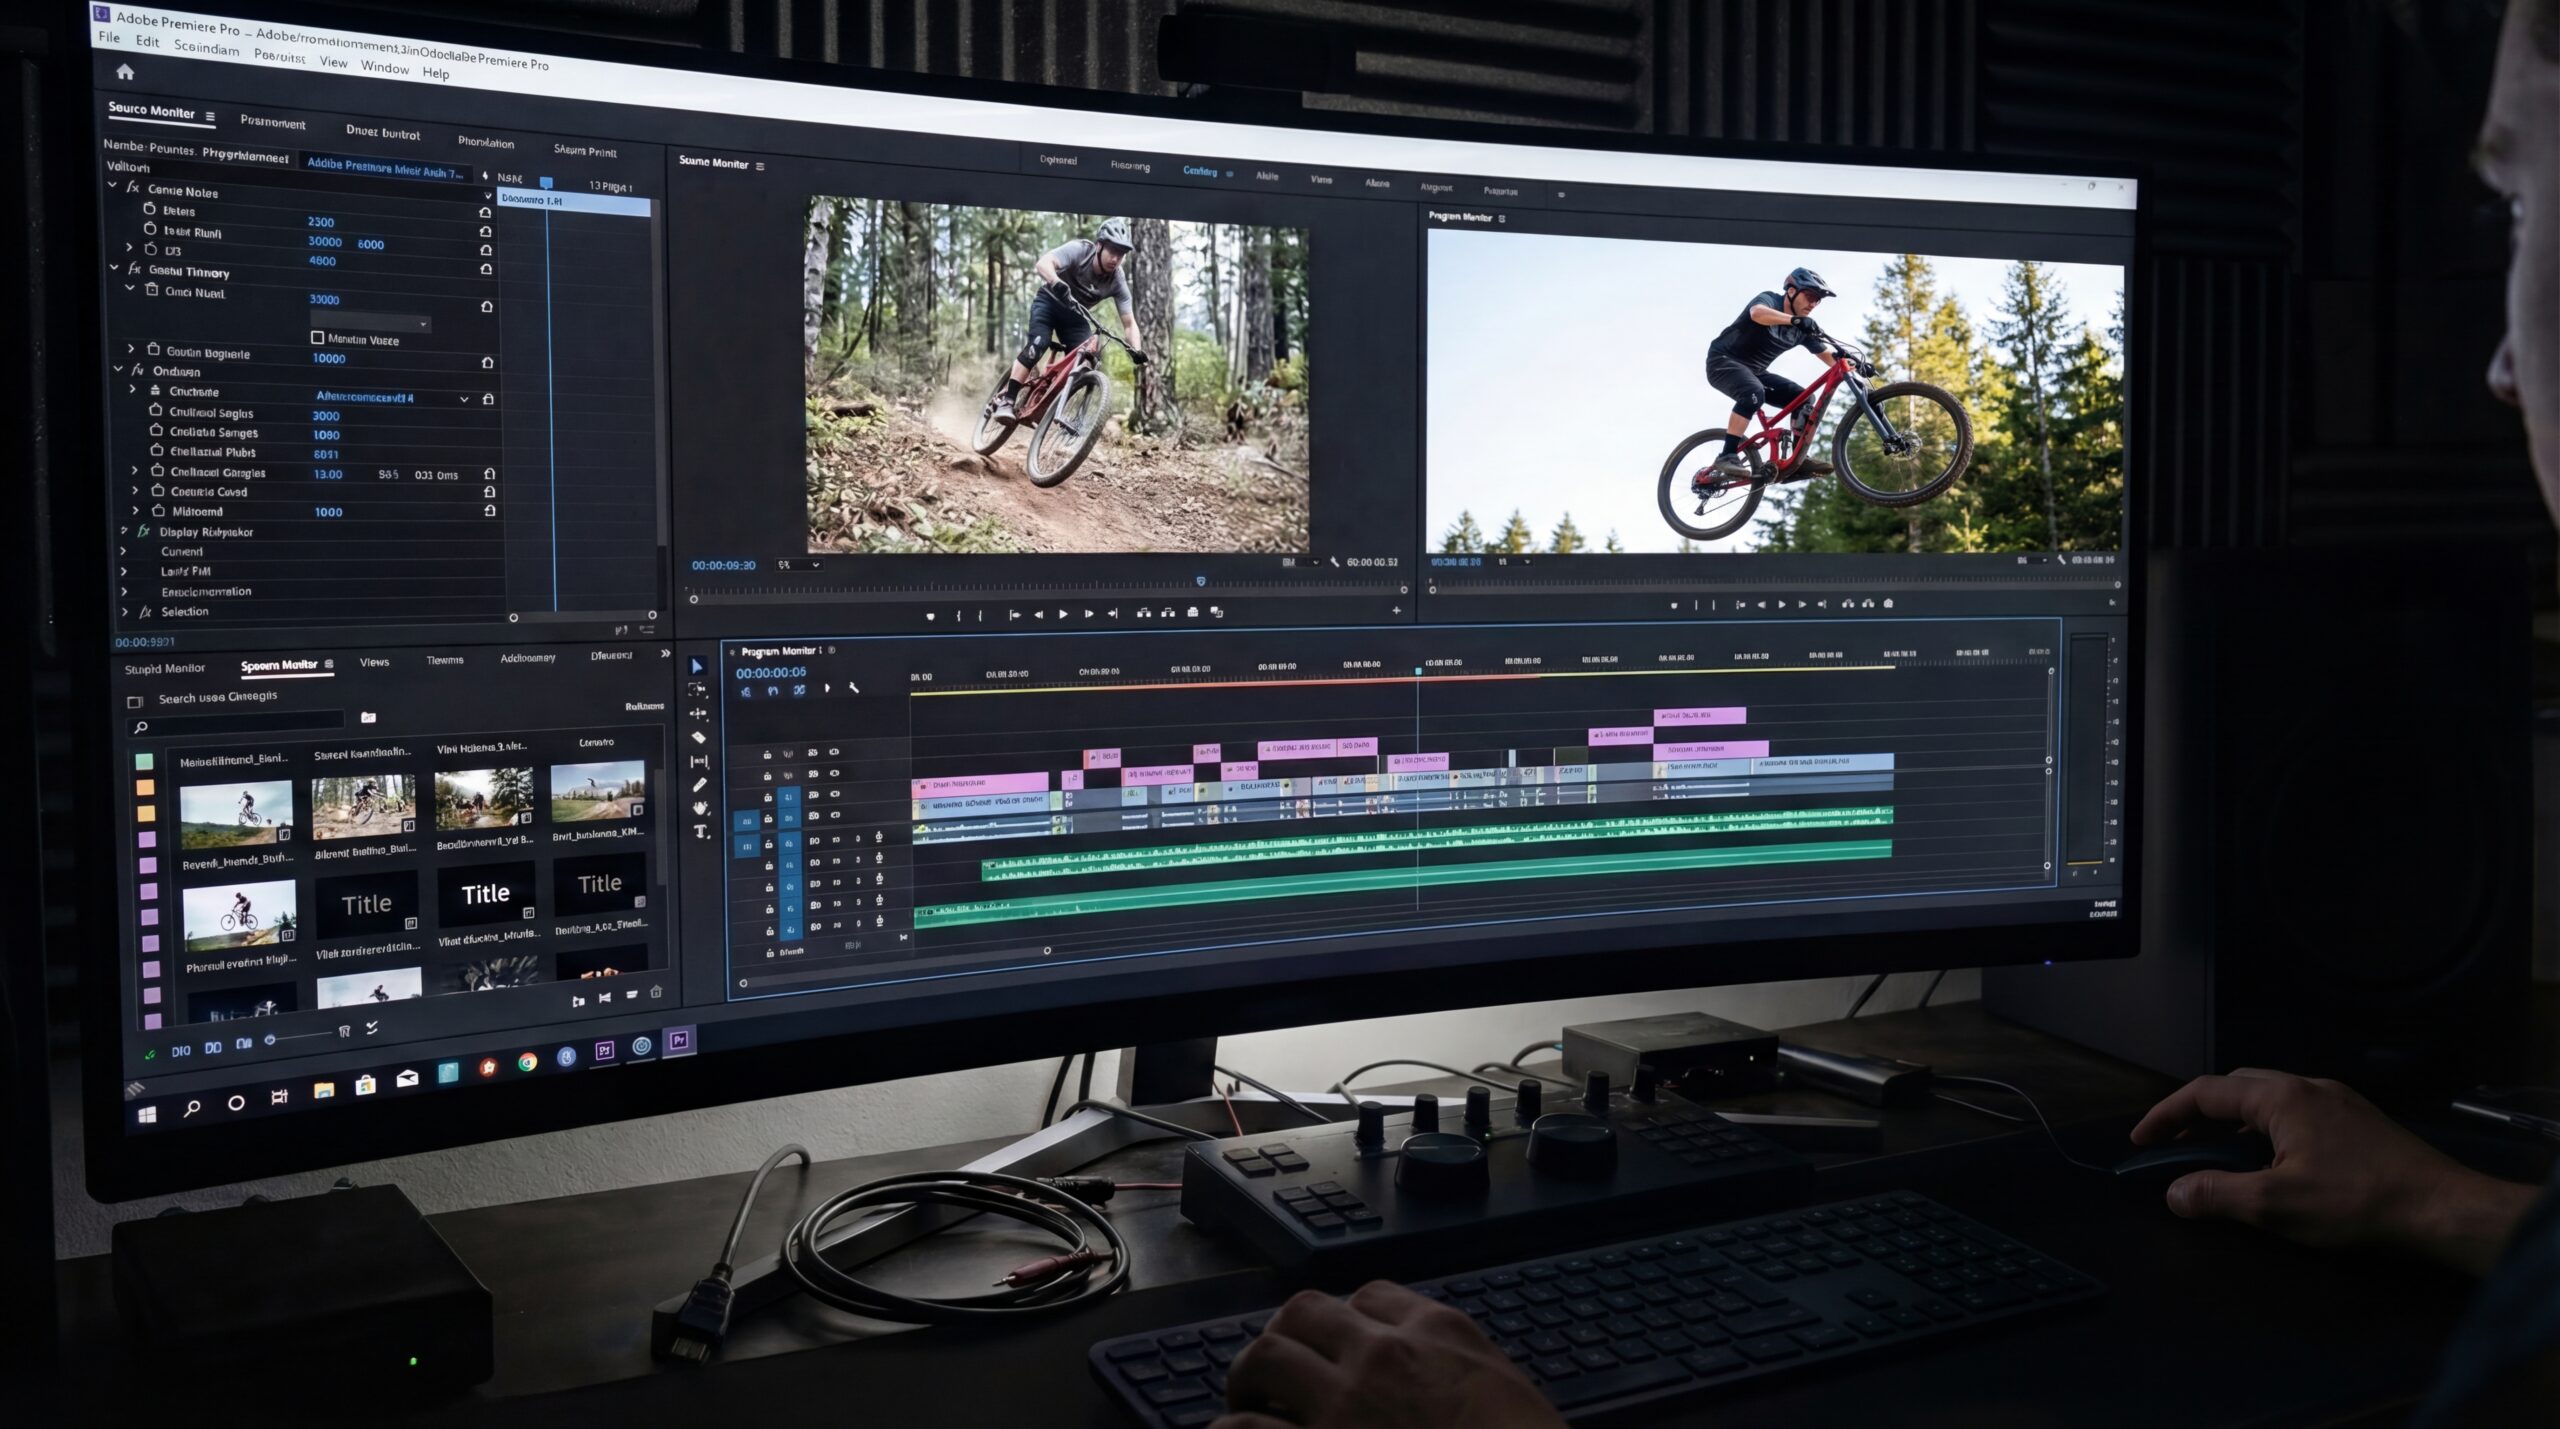This screenshot has height=1429, width=2560.
Task: Play the bike jump preview monitor
Action: 1781,605
